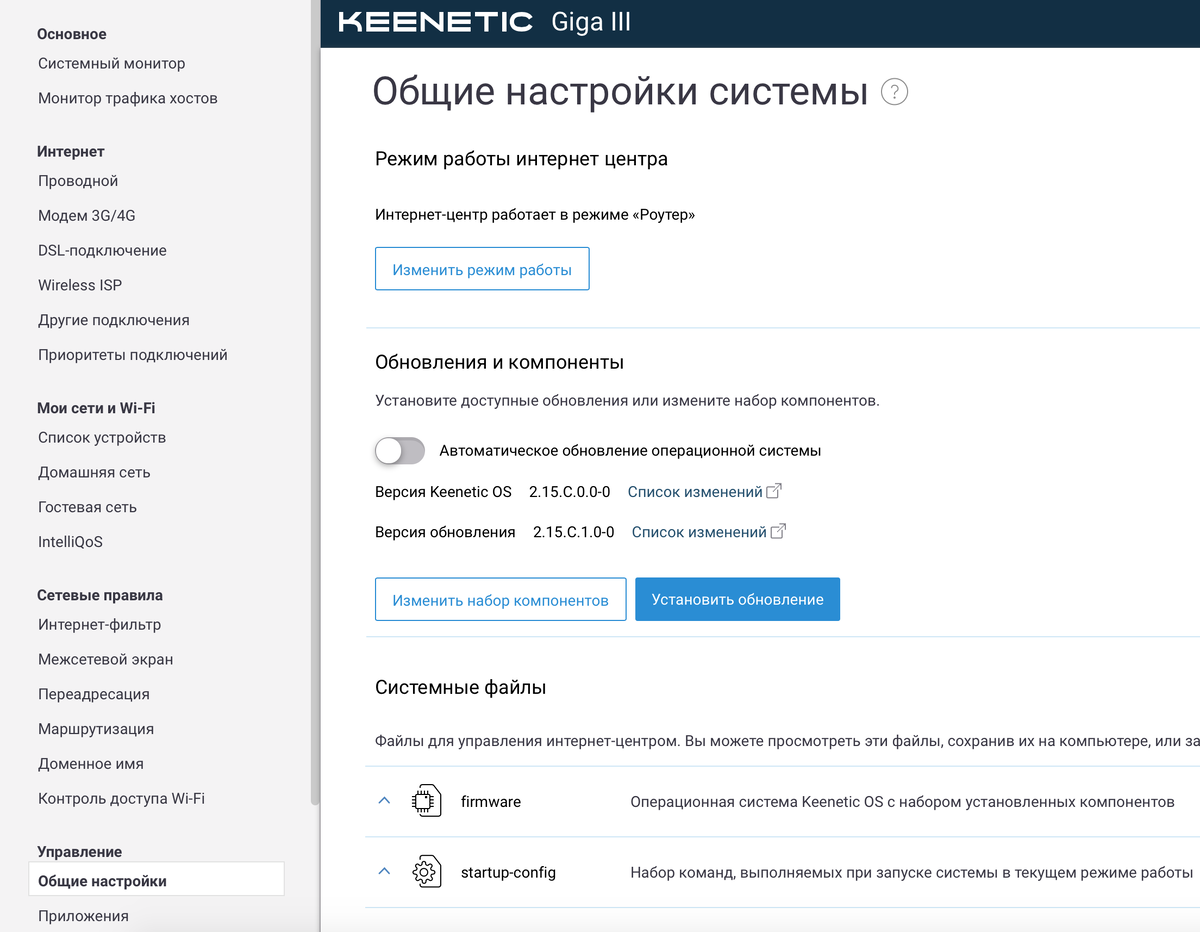
Task: Open Приоритеты подключений page
Action: (x=132, y=355)
